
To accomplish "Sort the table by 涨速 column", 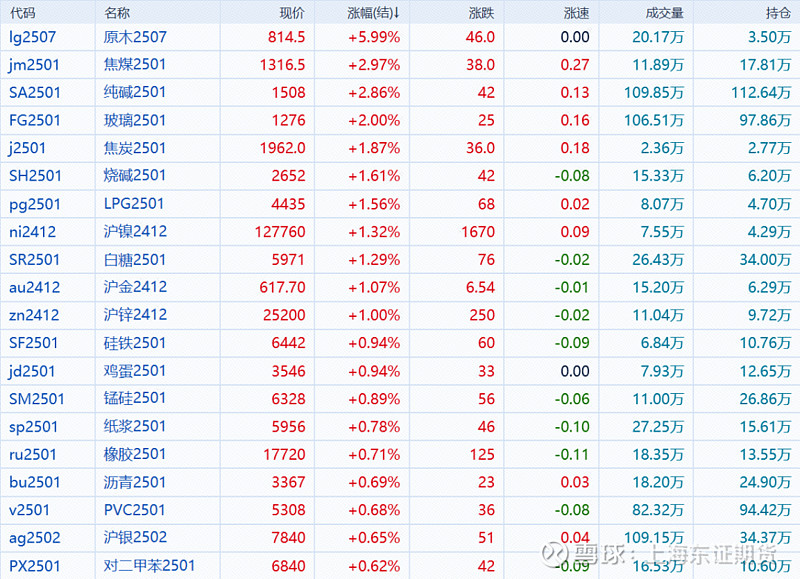I will point(576,13).
